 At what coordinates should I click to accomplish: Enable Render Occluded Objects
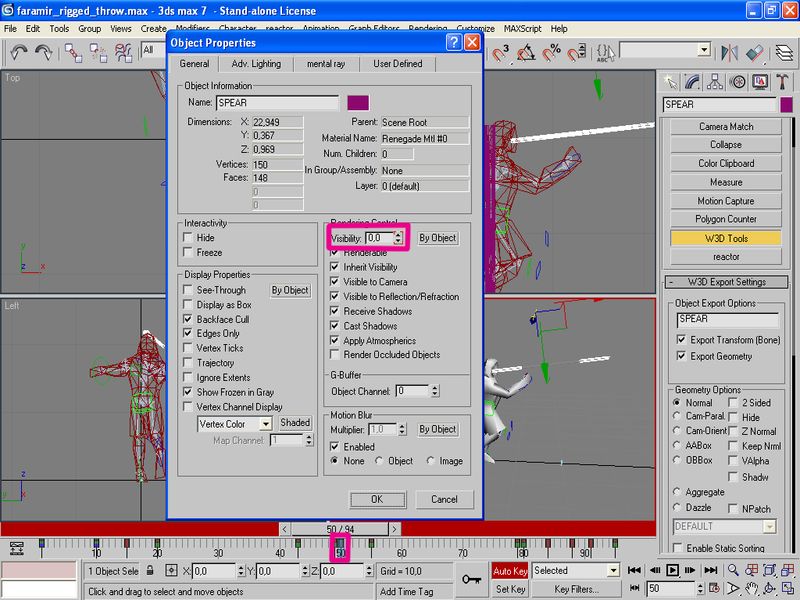pyautogui.click(x=335, y=355)
